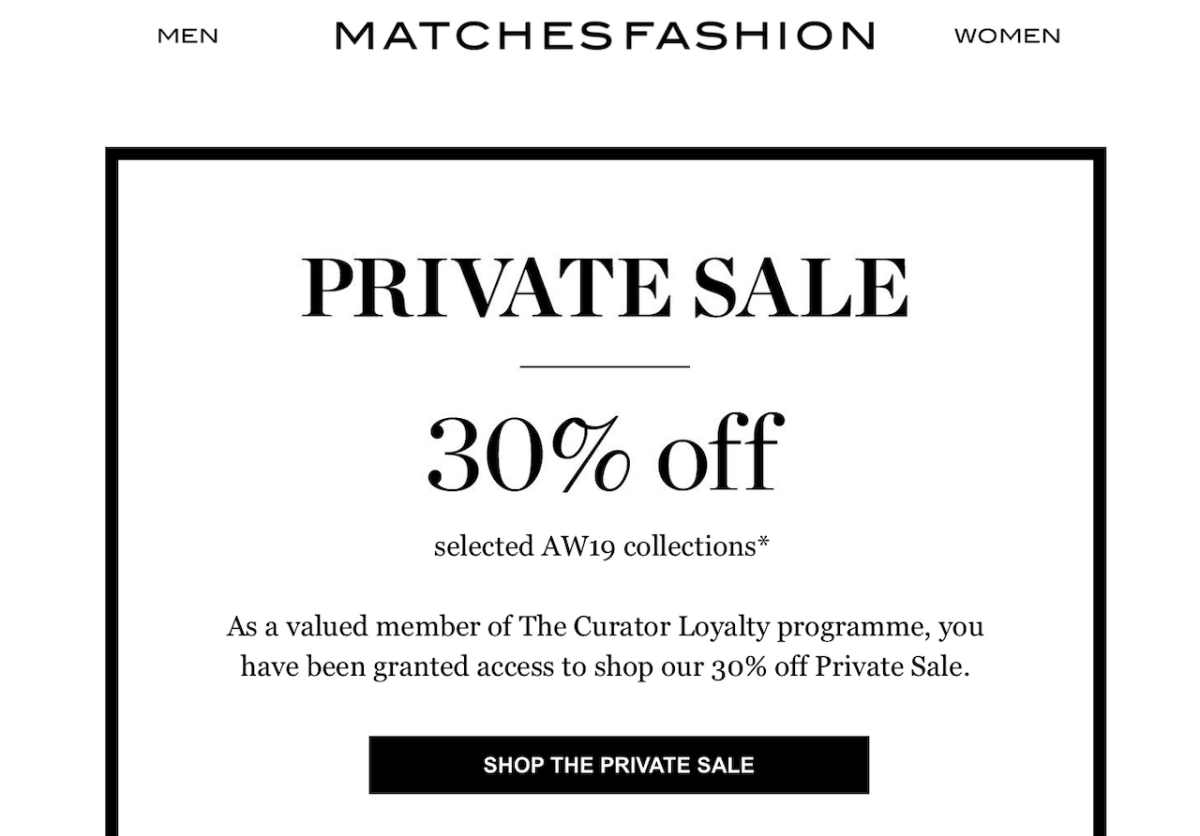Click the asterisk after collections
Viewport: 1200px width, 836px height.
tap(764, 542)
